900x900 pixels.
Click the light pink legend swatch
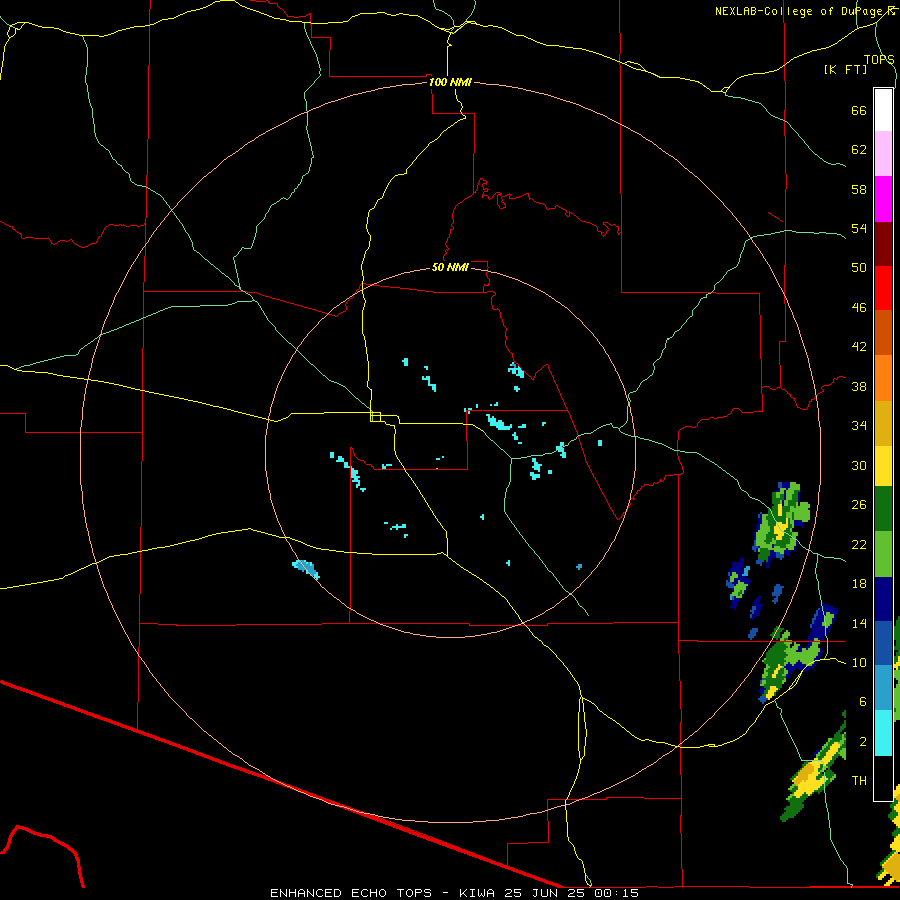(x=883, y=154)
